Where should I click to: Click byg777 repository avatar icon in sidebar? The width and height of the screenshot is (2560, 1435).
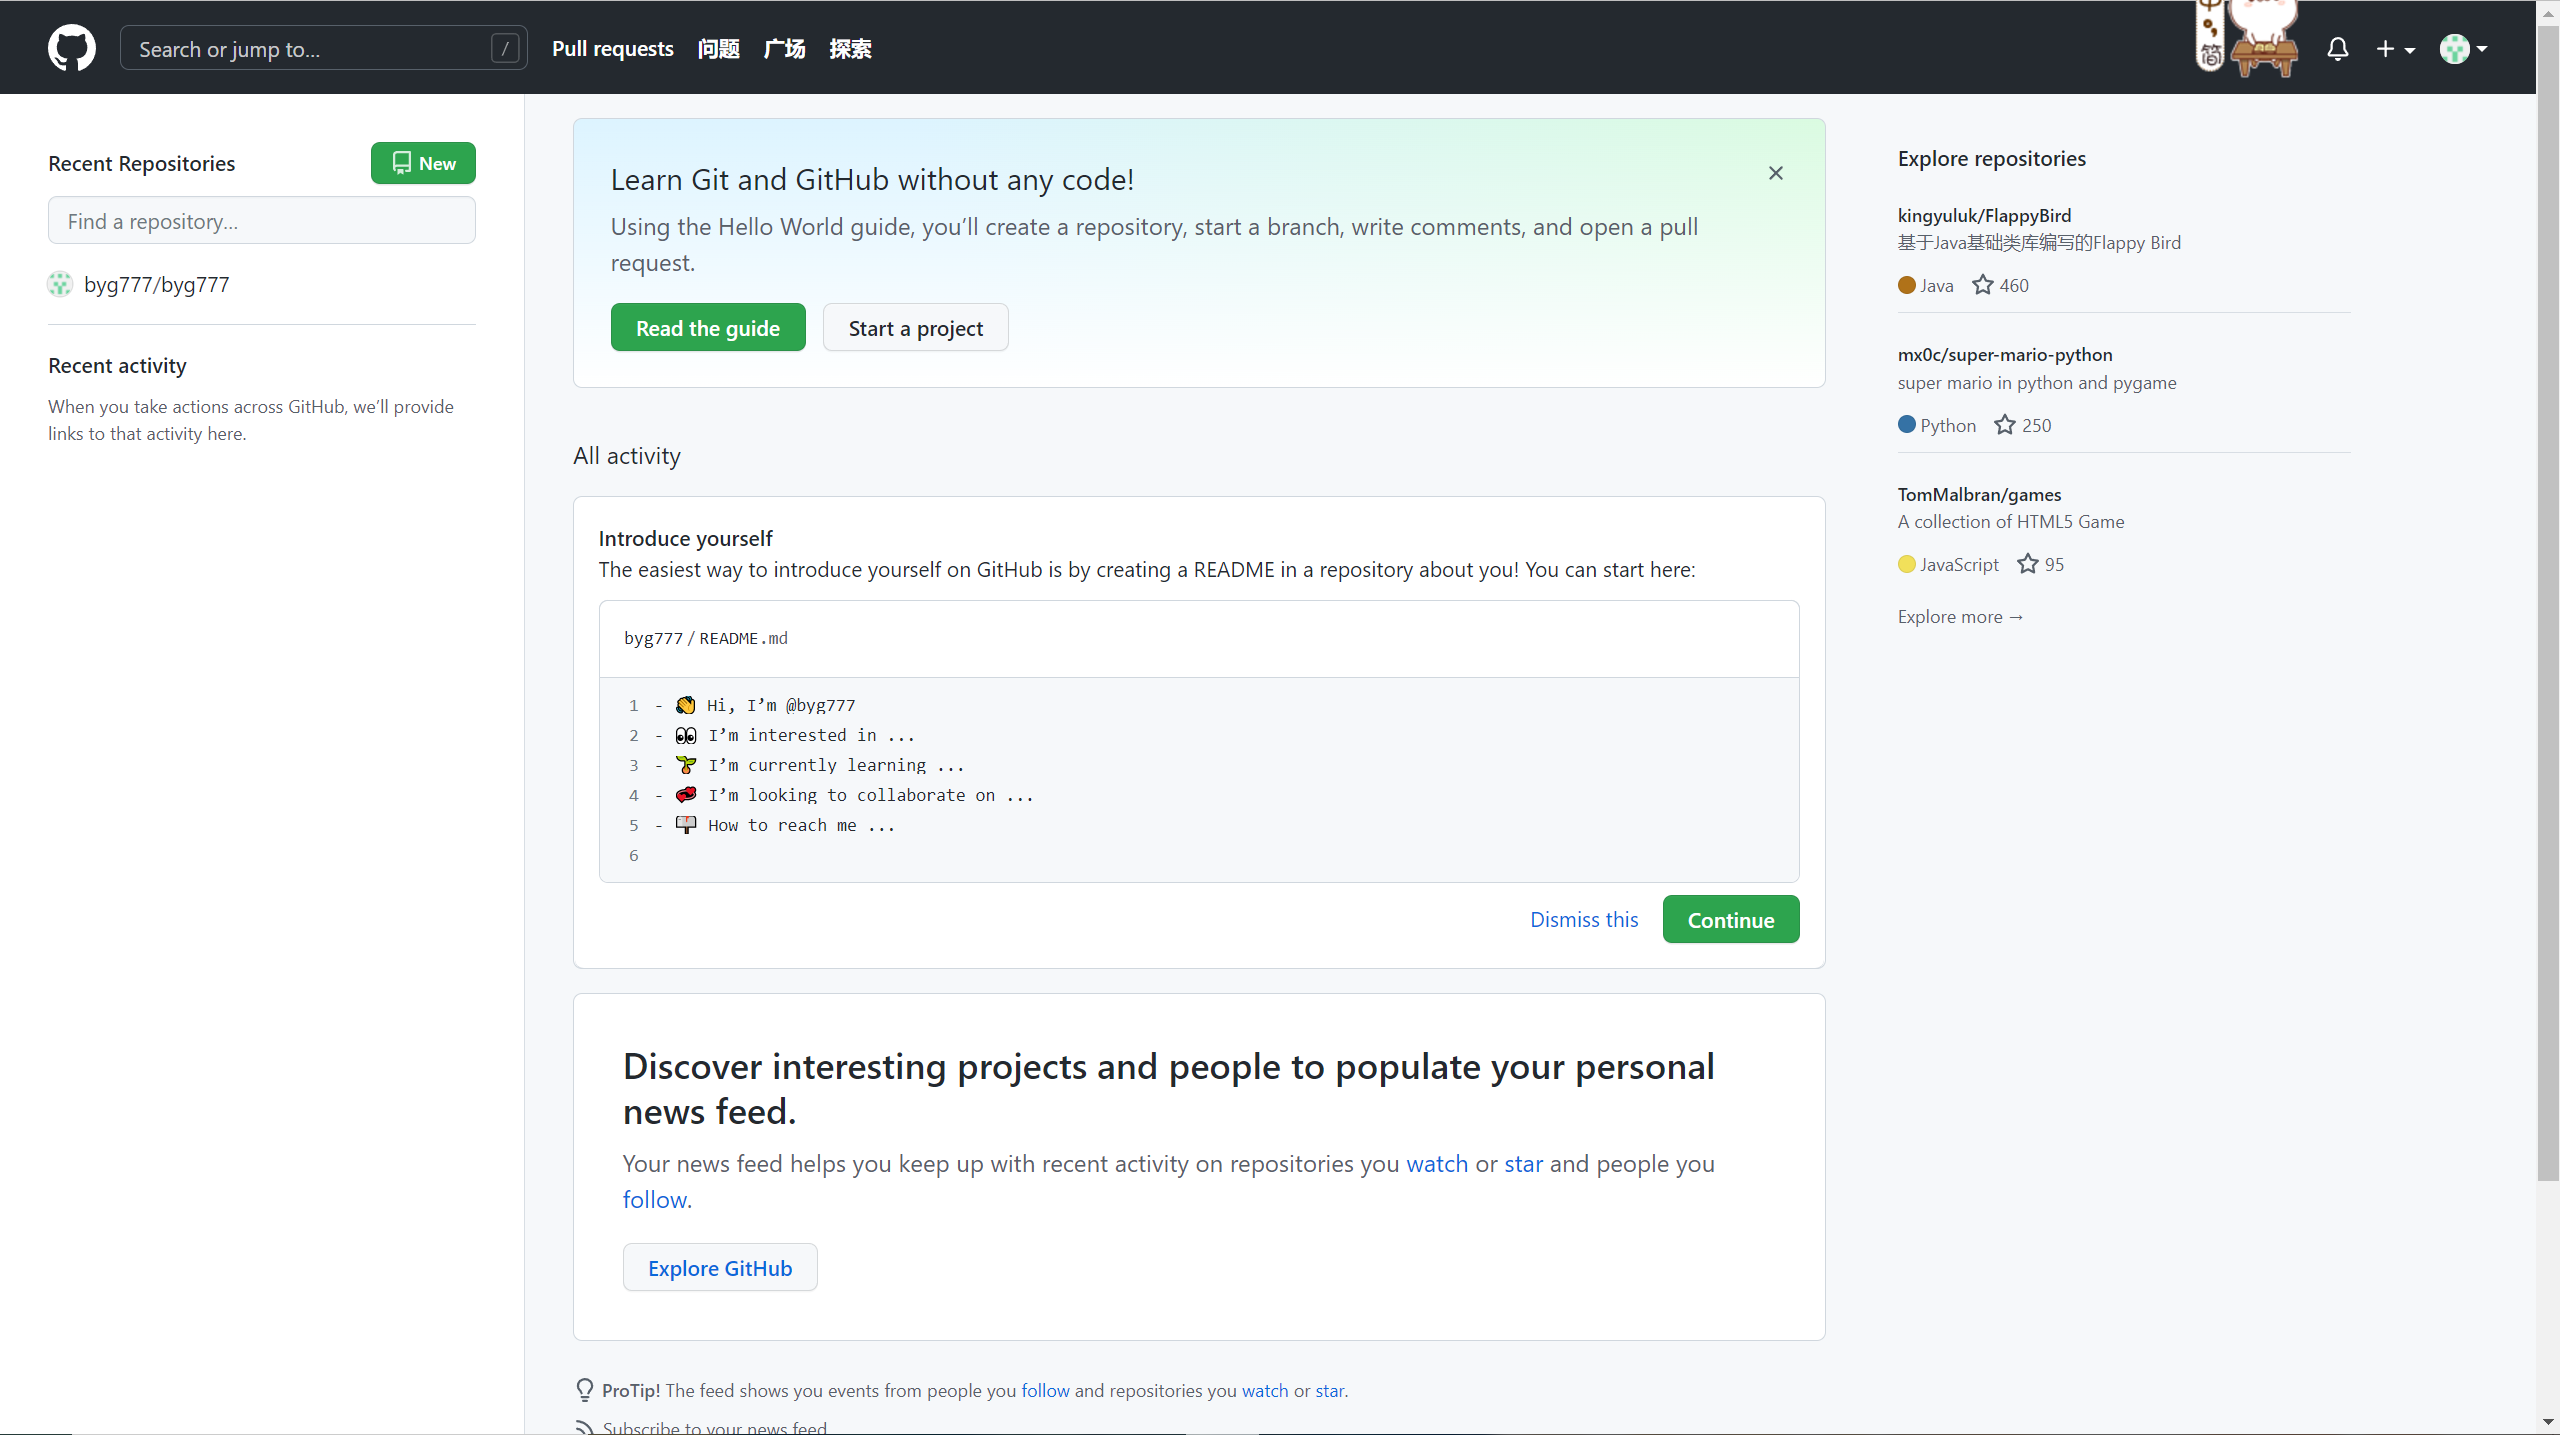pyautogui.click(x=60, y=284)
